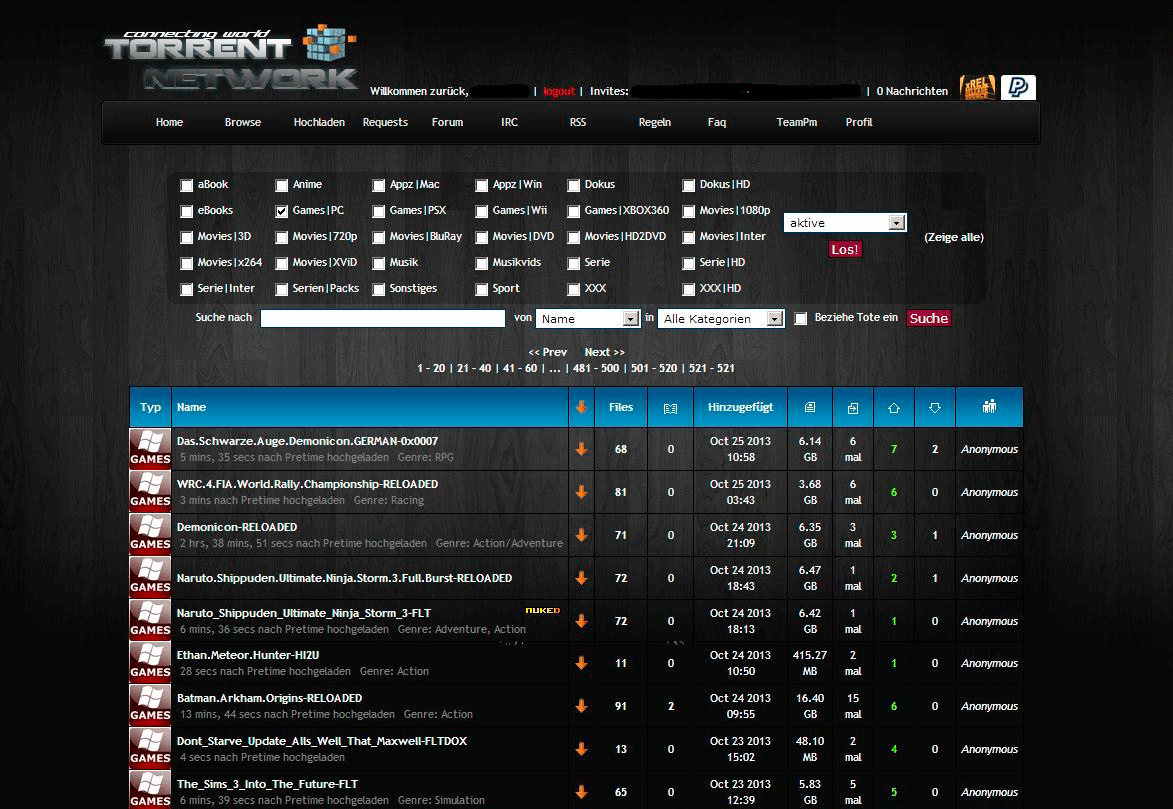Sort by comments column icon
Image resolution: width=1173 pixels, height=809 pixels.
click(x=670, y=408)
